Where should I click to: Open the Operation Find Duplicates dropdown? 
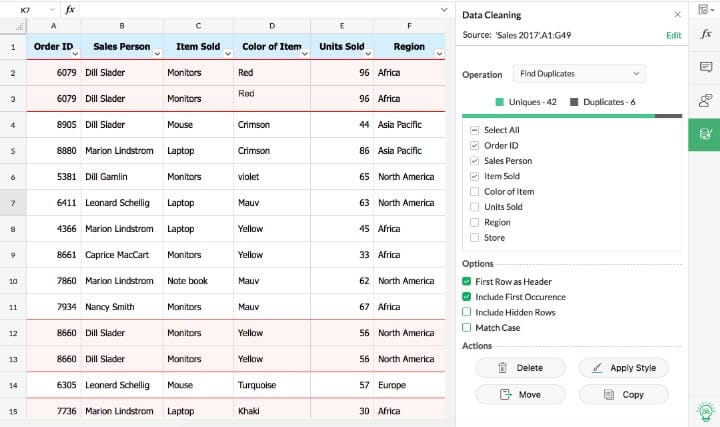579,73
